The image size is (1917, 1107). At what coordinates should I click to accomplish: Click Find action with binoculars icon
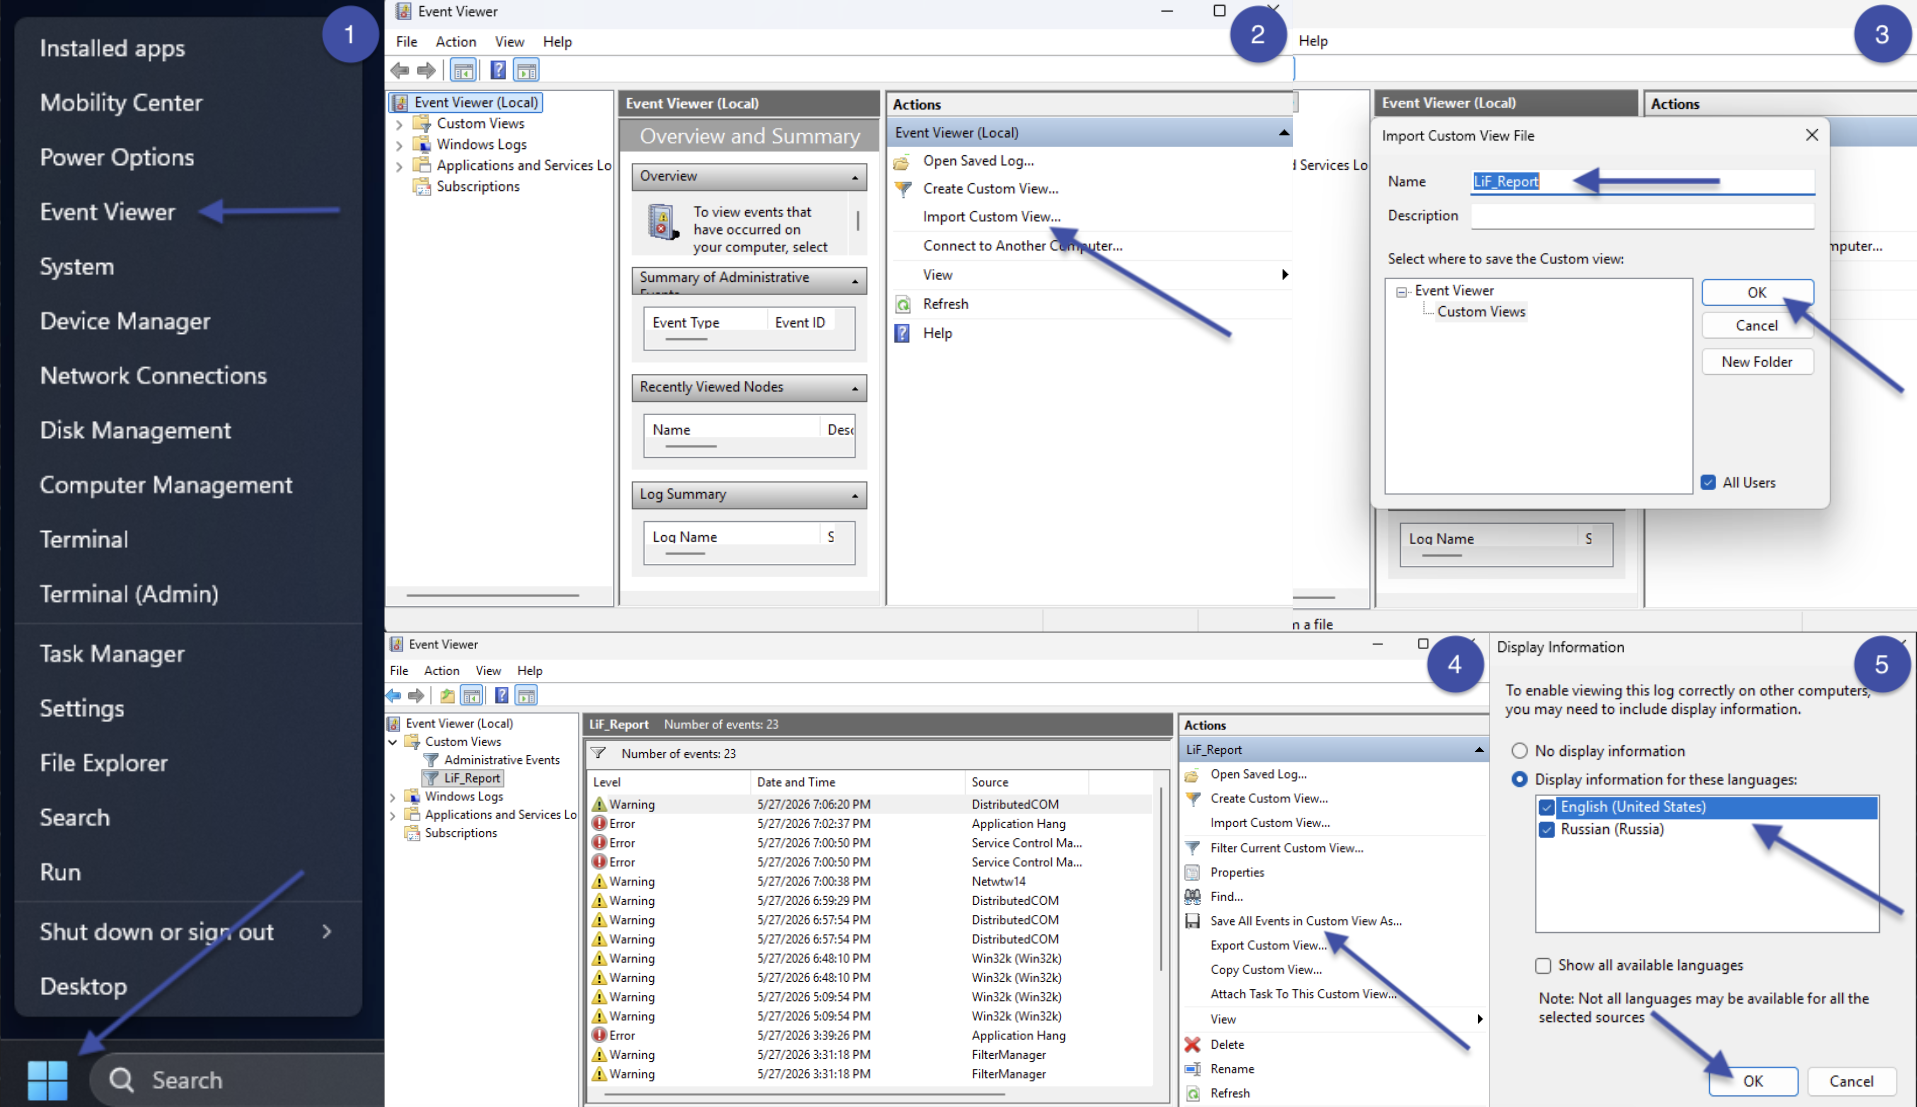pyautogui.click(x=1226, y=897)
